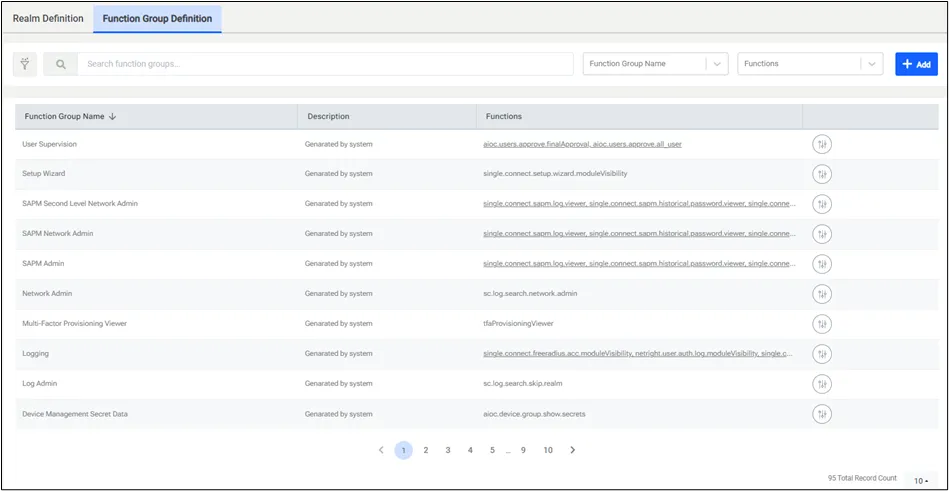949x491 pixels.
Task: Change page size dropdown showing 10
Action: pos(919,481)
